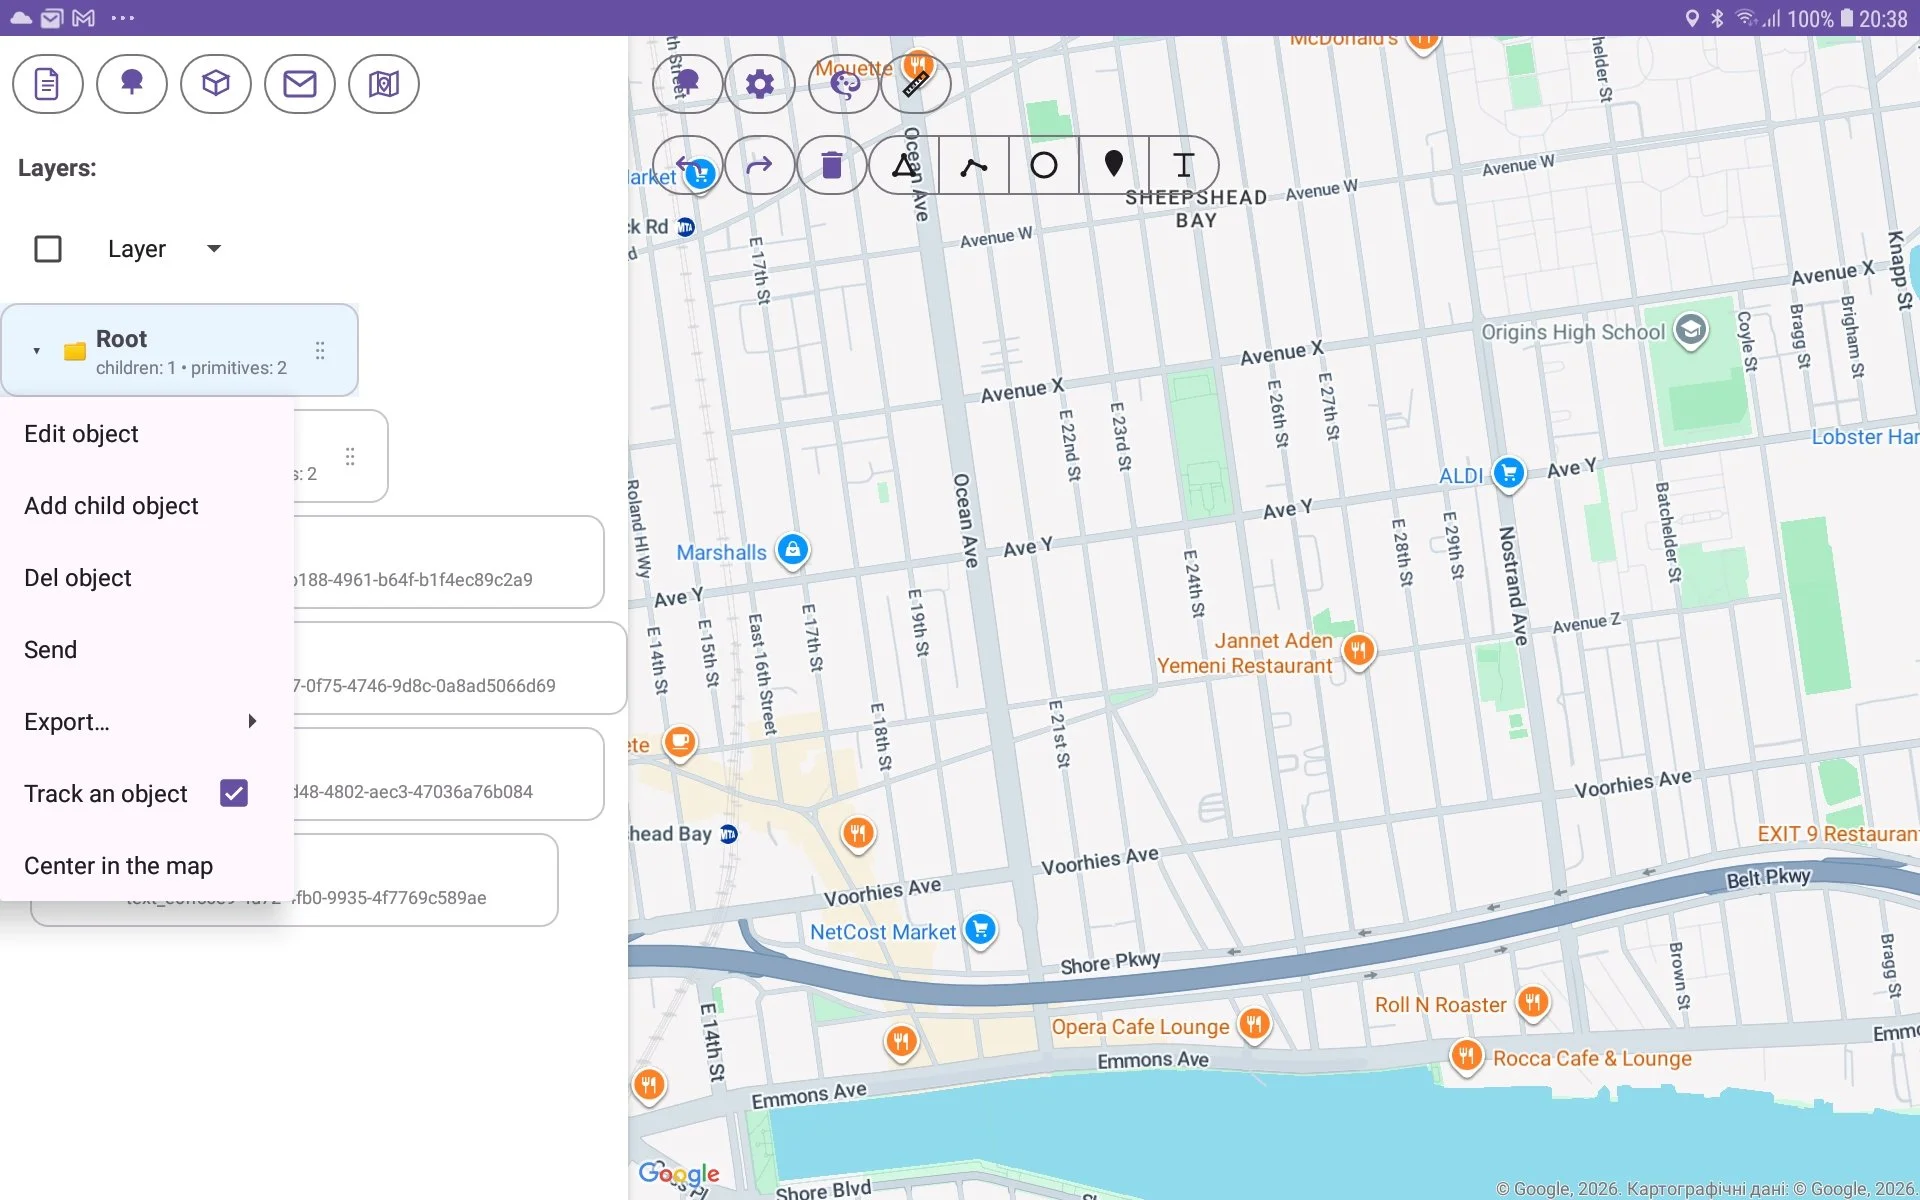Click the tree icon in the sidebar toolbar
Screen dimensions: 1920x1200
coord(131,84)
